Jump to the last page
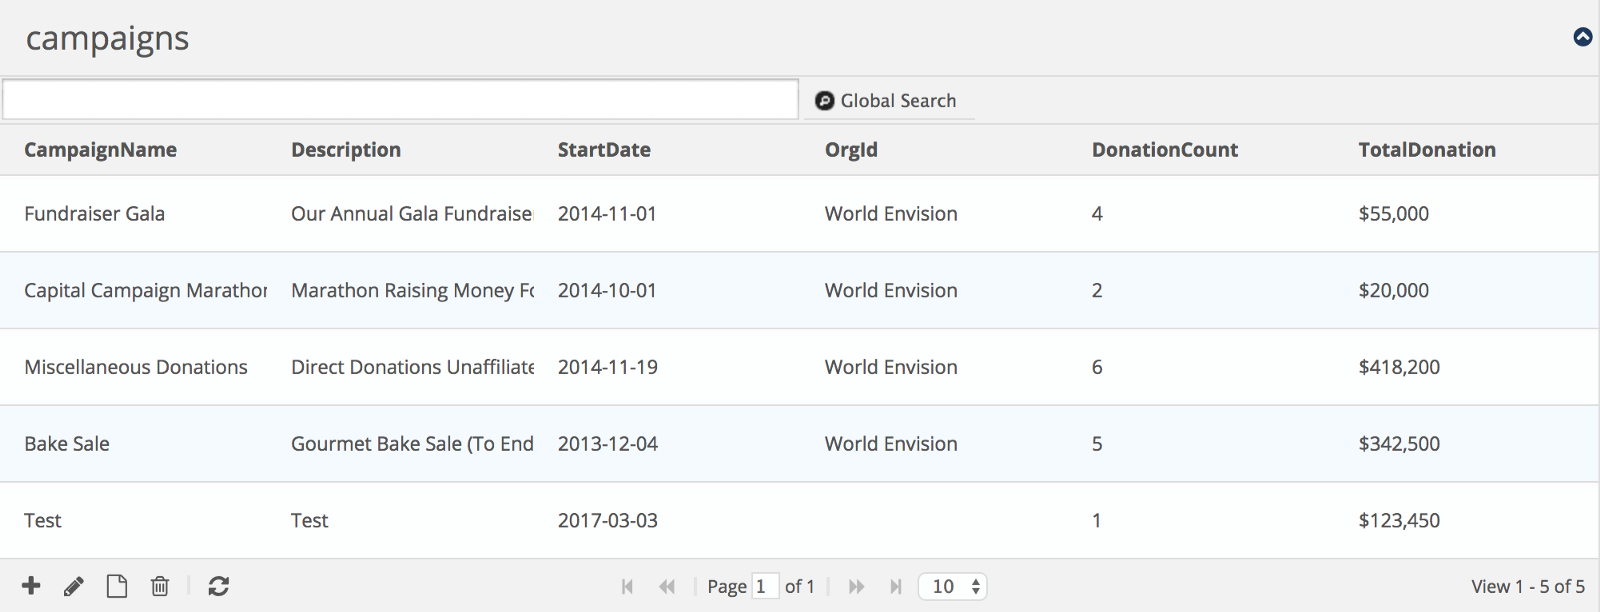The image size is (1600, 612). pyautogui.click(x=896, y=587)
